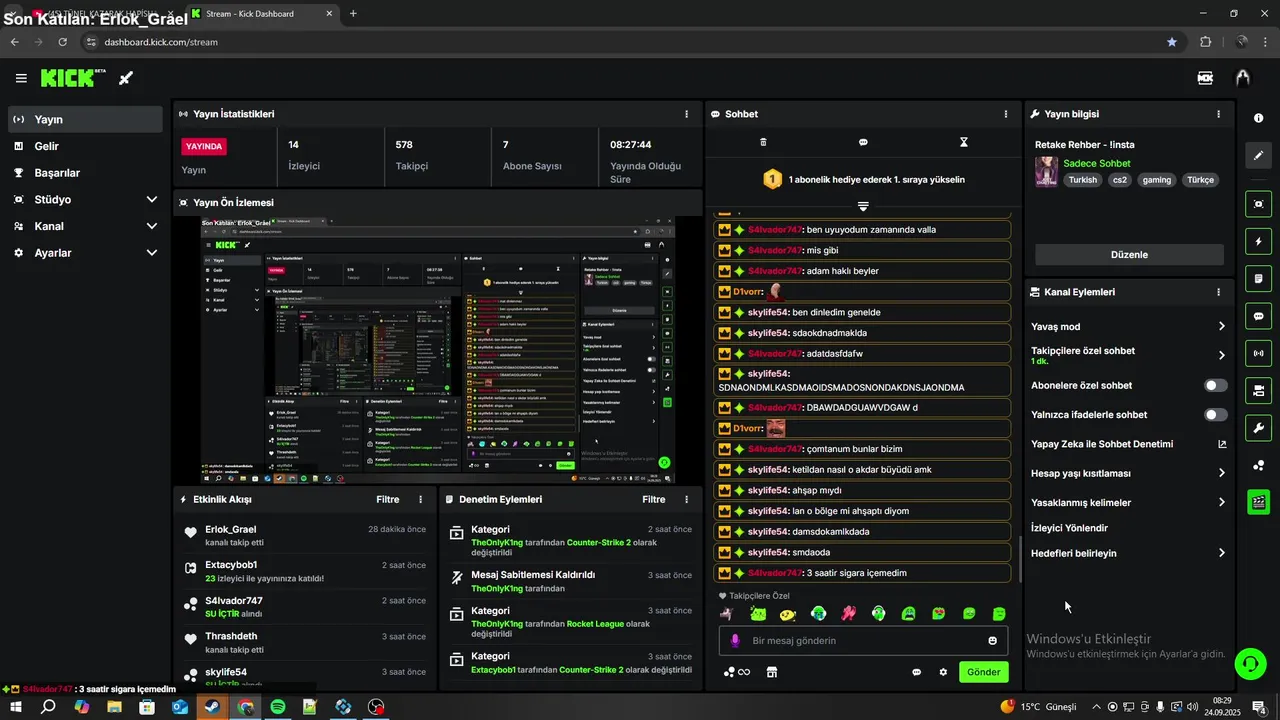Open Takipçilere özel sohbet chevron
The height and width of the screenshot is (720, 1280).
pos(1221,355)
